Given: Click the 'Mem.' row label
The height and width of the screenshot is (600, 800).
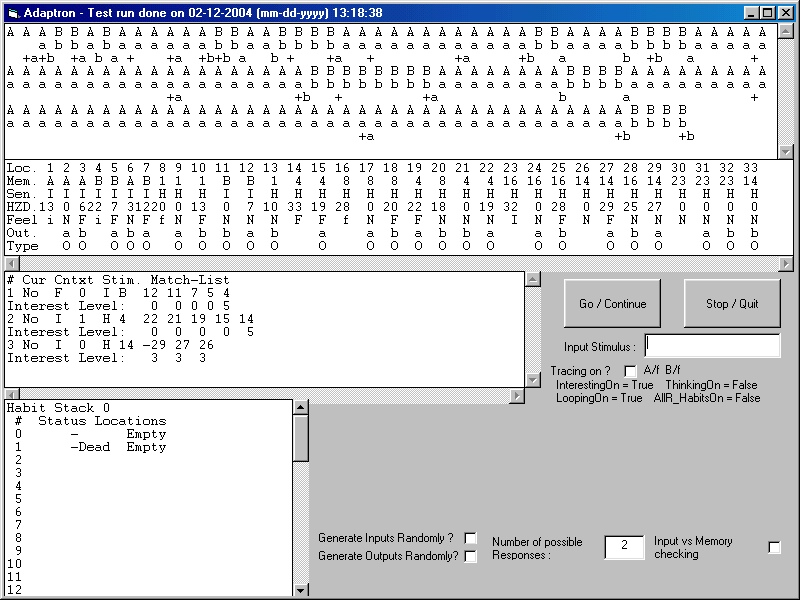Looking at the screenshot, I should tap(22, 181).
